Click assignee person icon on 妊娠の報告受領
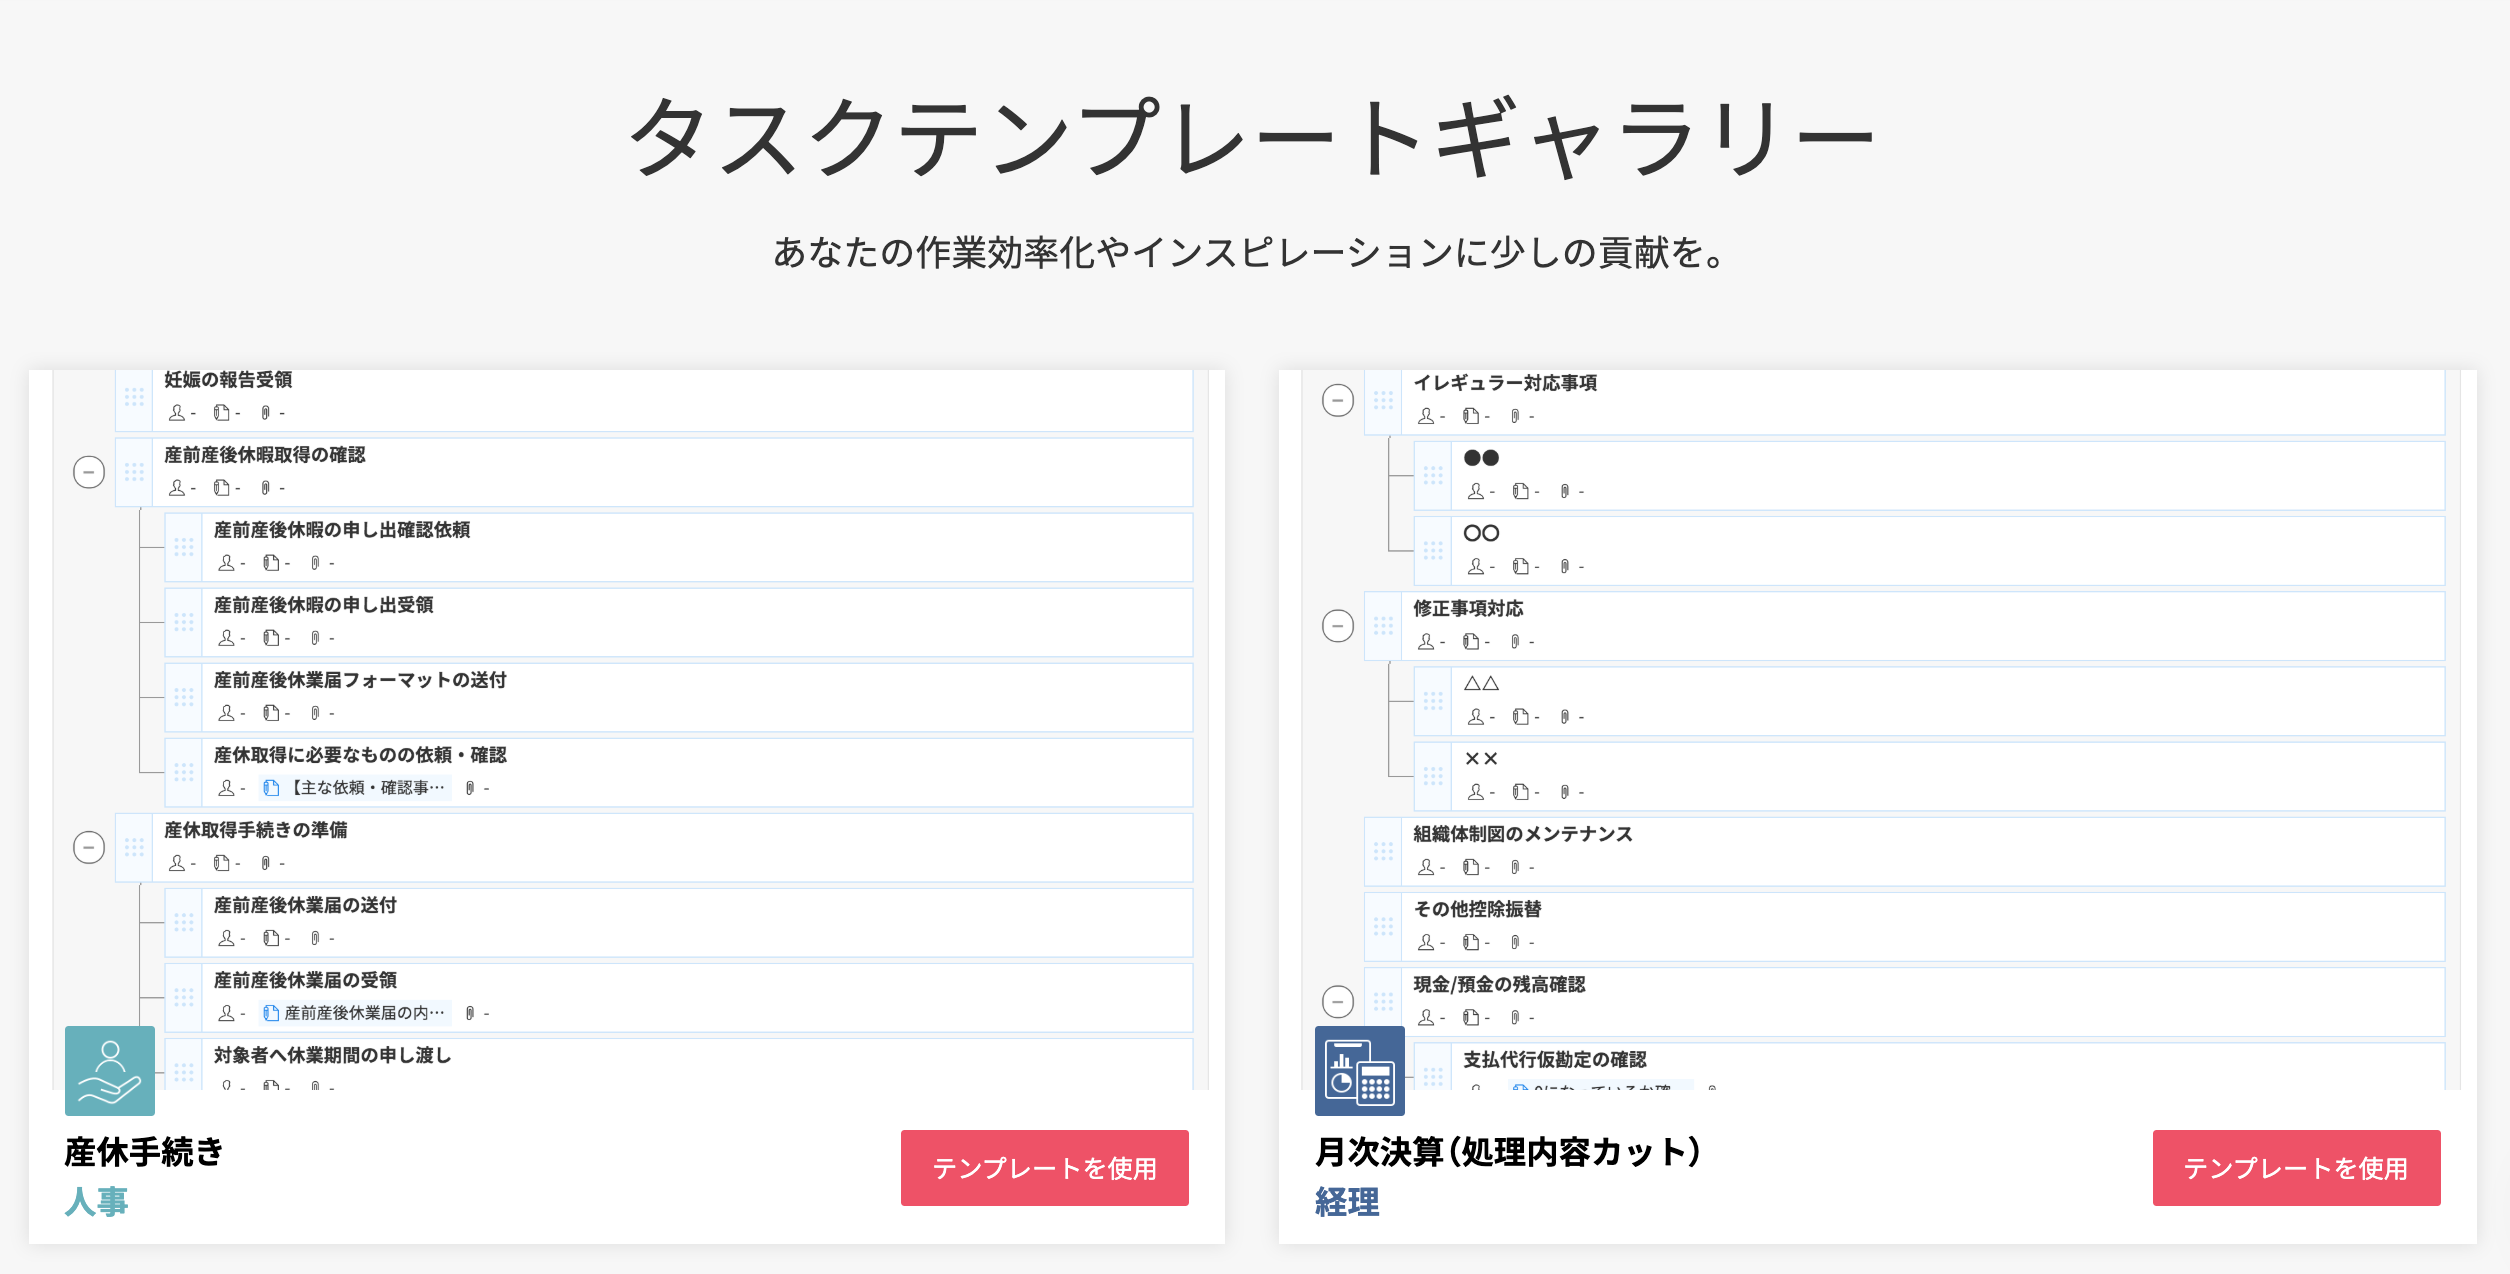The width and height of the screenshot is (2510, 1274). (177, 412)
